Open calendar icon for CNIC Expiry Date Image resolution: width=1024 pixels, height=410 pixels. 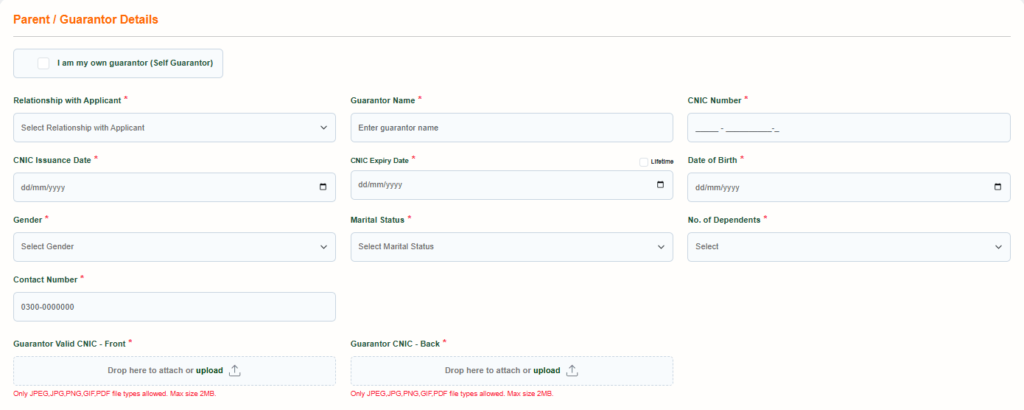[660, 185]
